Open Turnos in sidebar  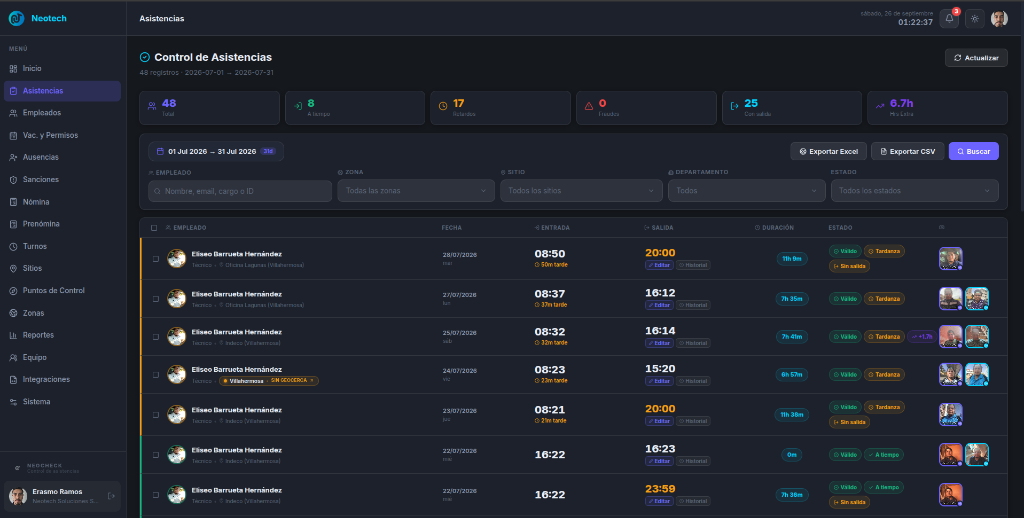point(63,246)
